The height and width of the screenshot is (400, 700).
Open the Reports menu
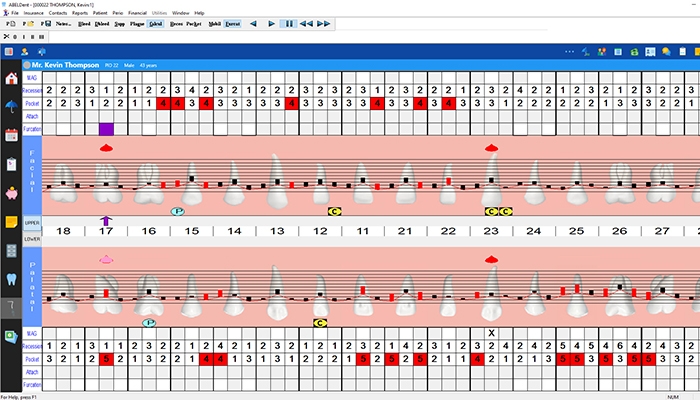tap(80, 13)
